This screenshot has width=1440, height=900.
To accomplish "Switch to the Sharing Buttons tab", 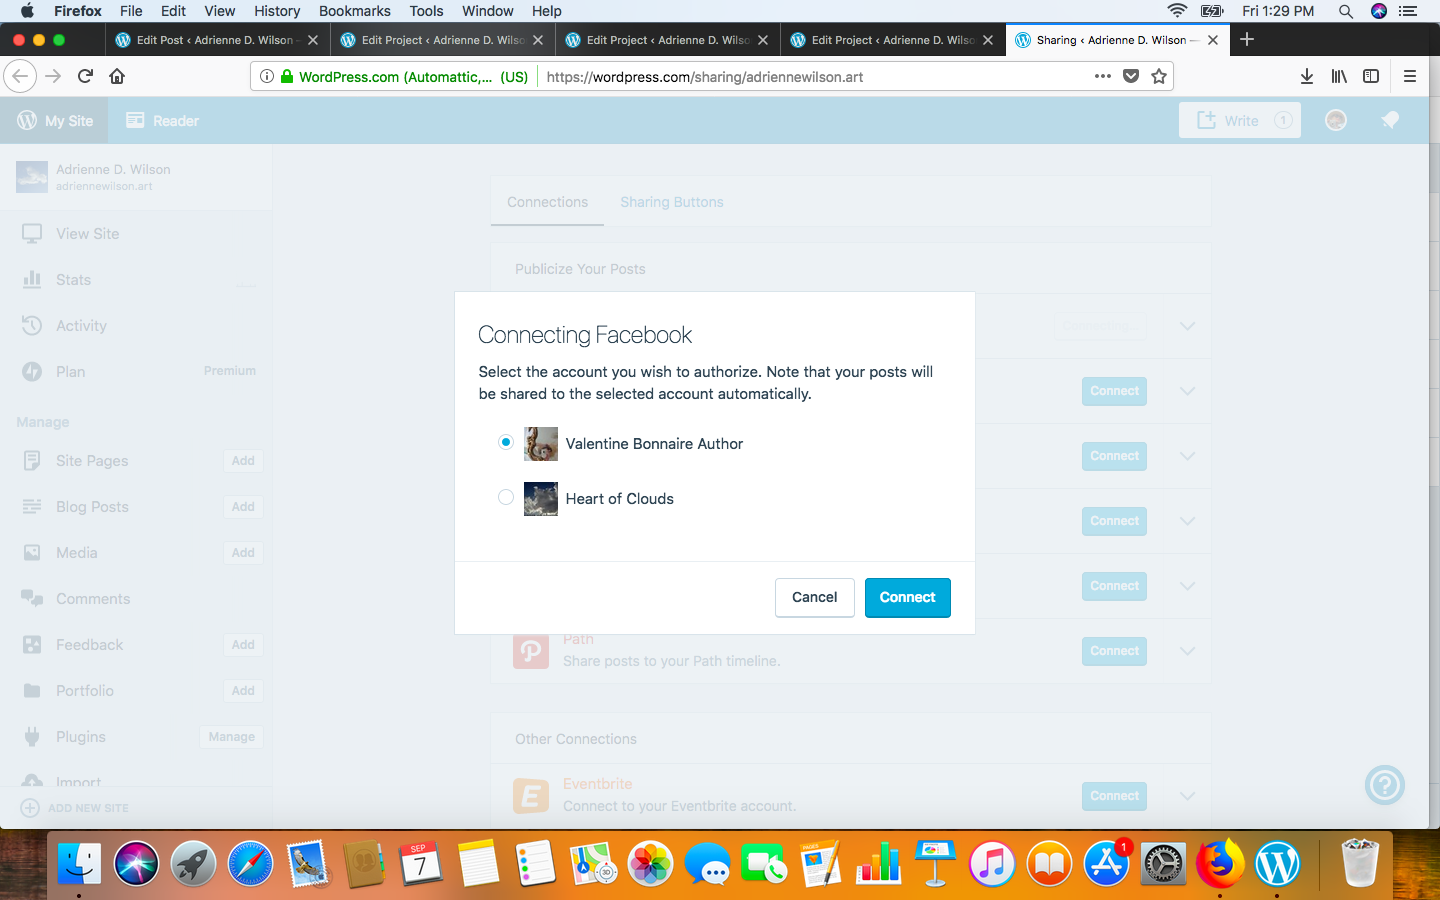I will [x=671, y=201].
